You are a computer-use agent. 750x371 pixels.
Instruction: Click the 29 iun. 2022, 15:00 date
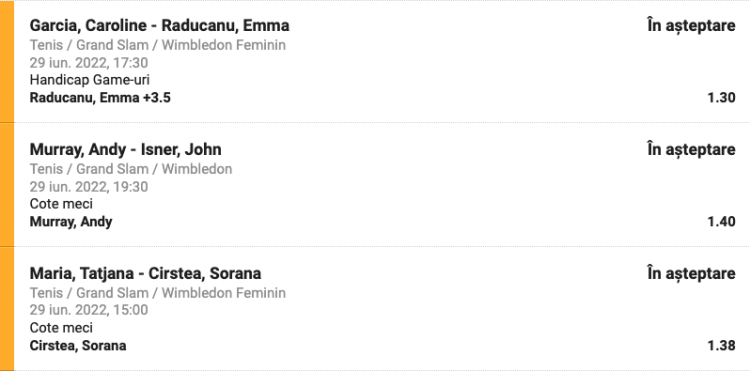point(88,310)
